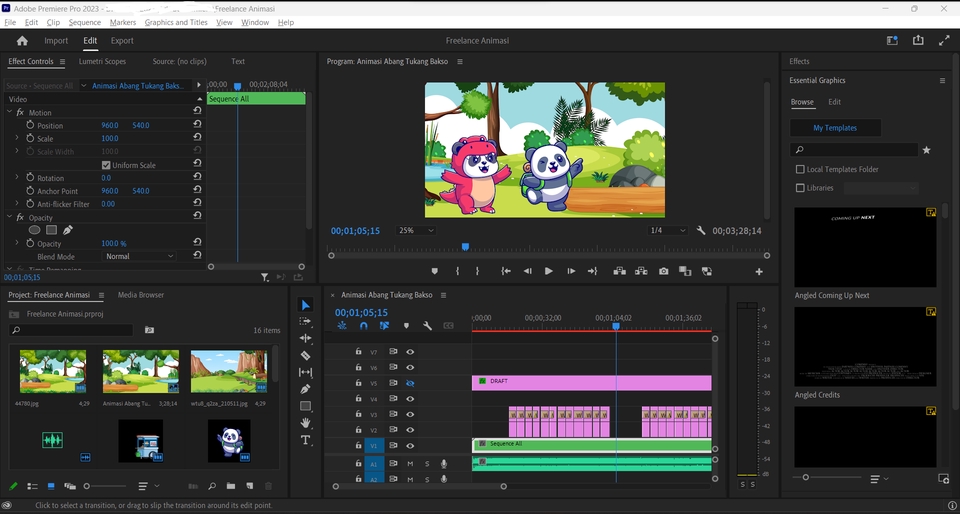Select the Selection tool arrow
Image resolution: width=960 pixels, height=514 pixels.
(306, 305)
